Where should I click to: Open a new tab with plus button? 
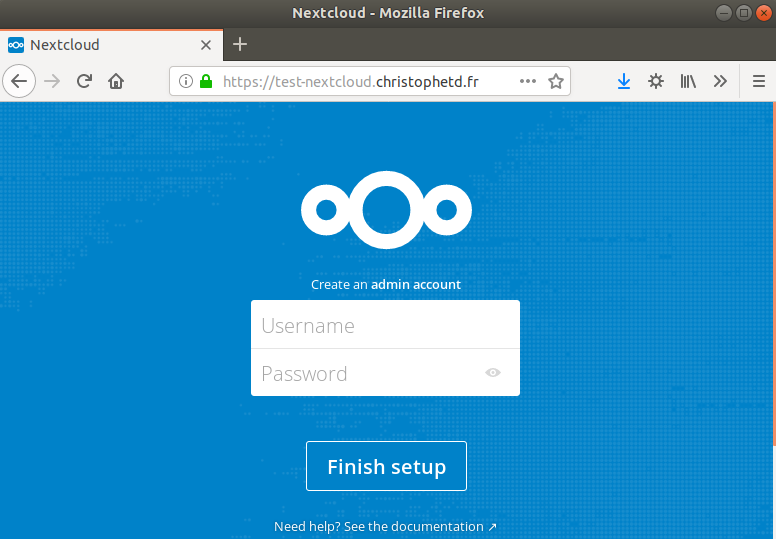pos(240,45)
